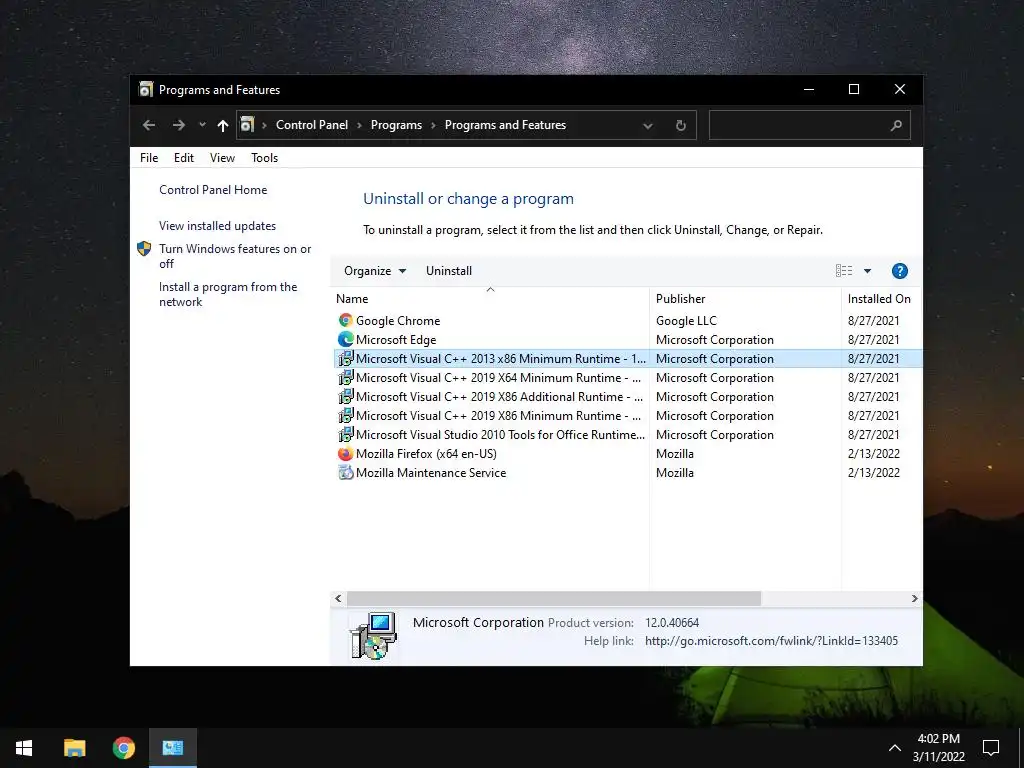Open the View menu

click(x=222, y=157)
